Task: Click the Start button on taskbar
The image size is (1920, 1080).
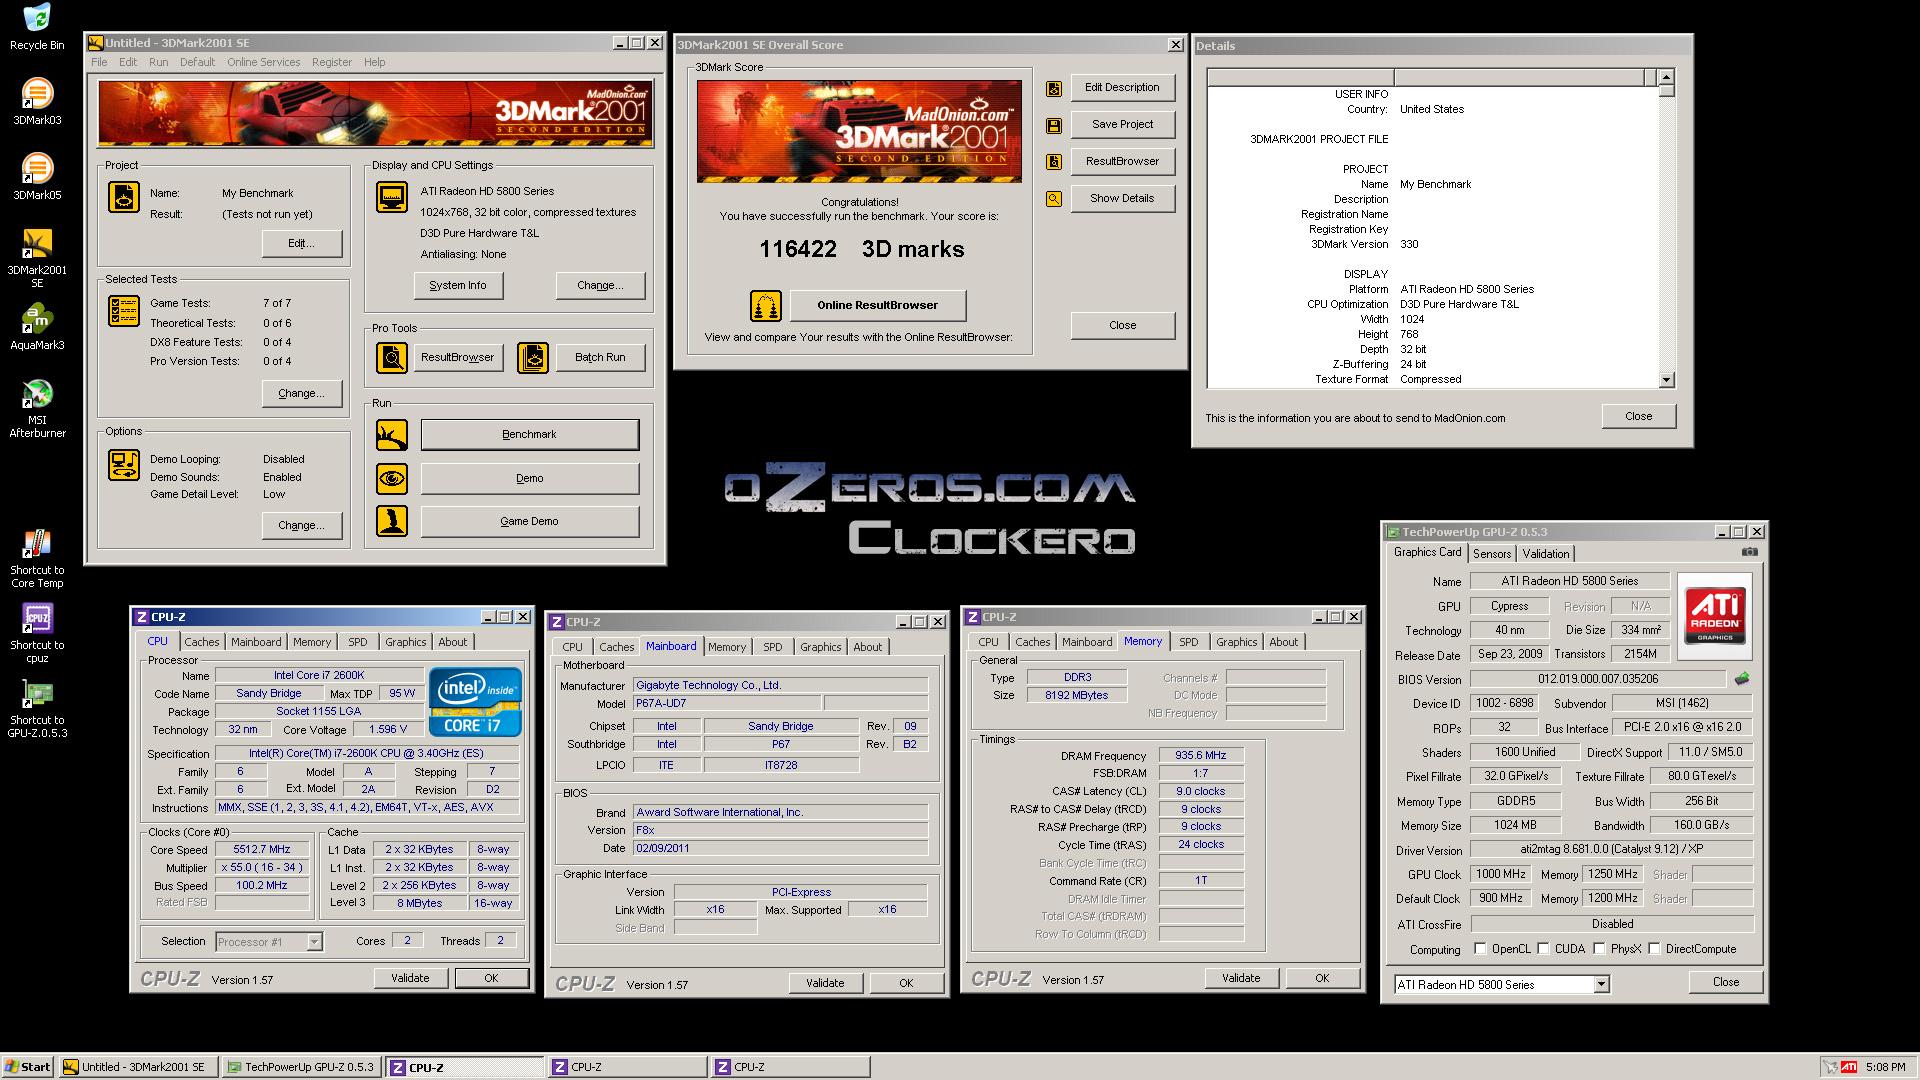Action: point(27,1067)
